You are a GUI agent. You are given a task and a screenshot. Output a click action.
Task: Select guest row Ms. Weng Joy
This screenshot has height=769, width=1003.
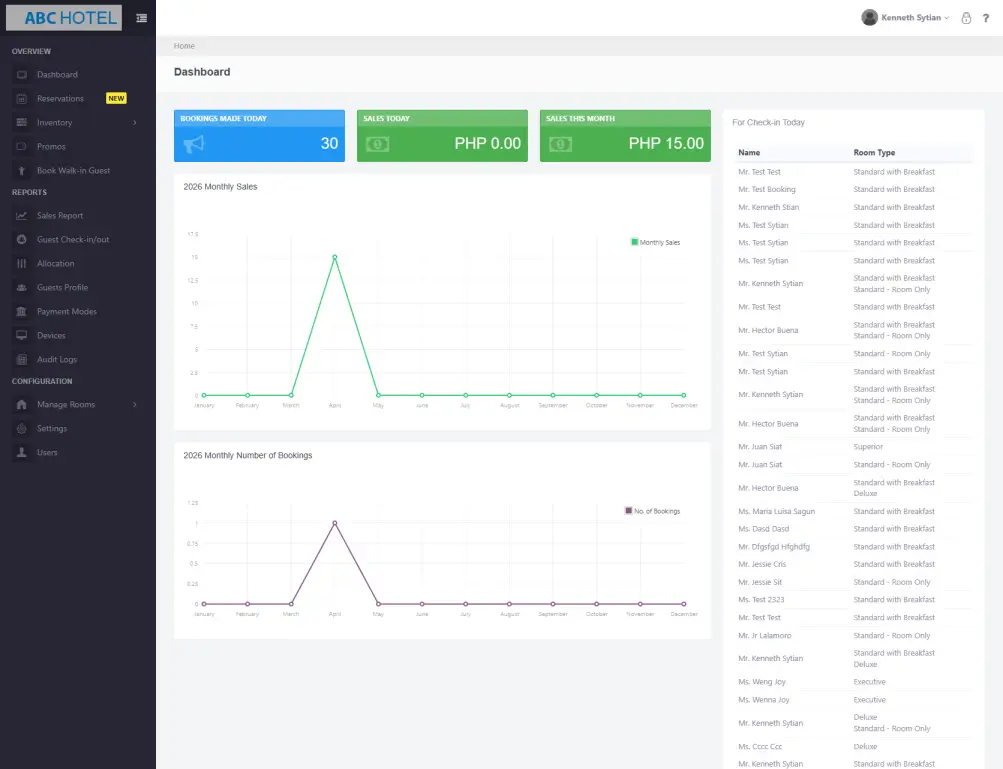(855, 682)
